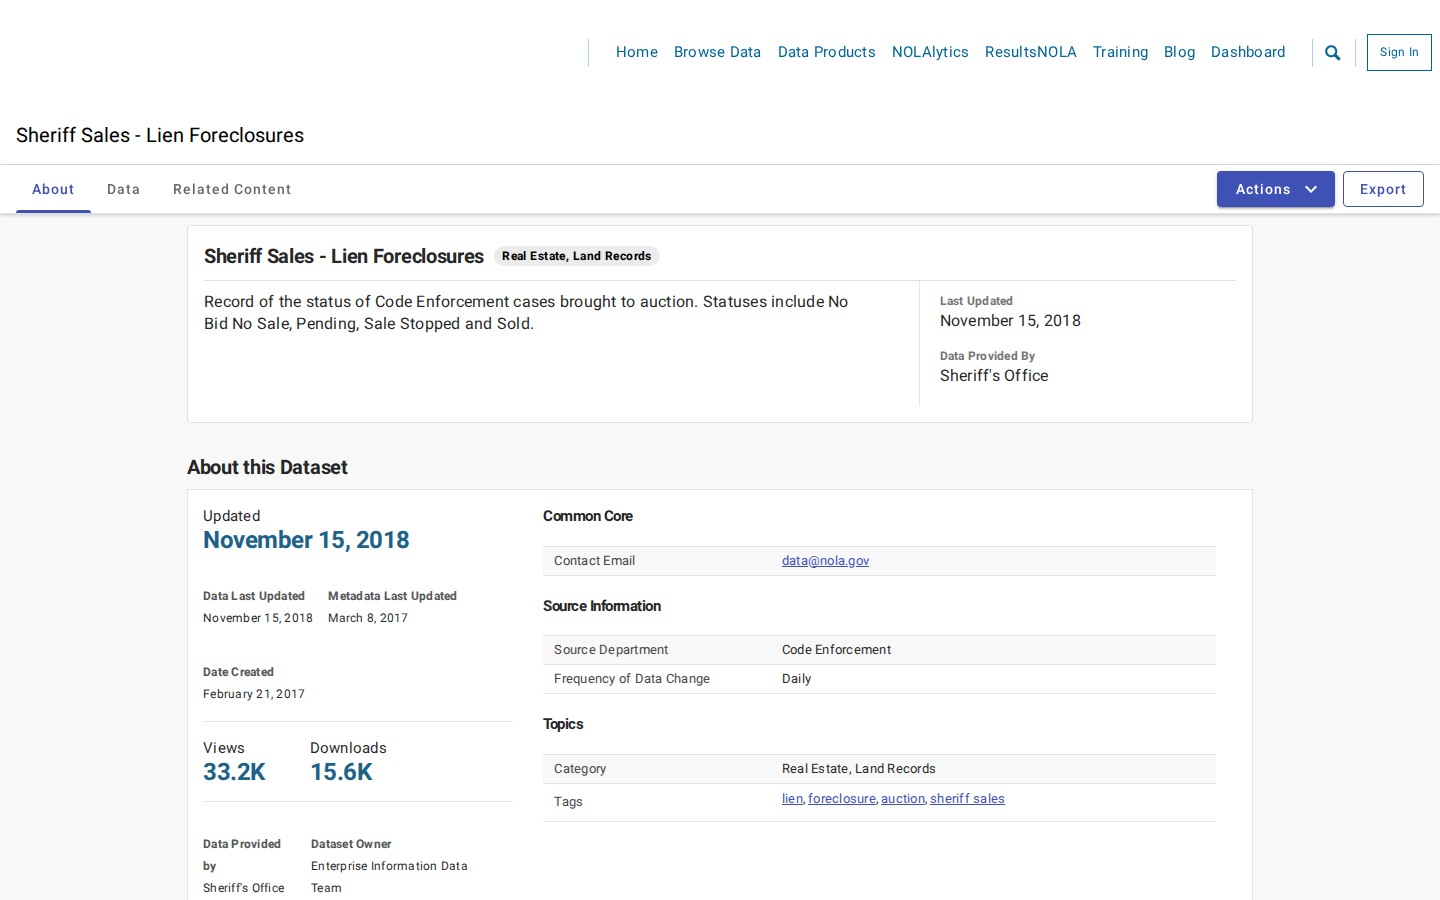Image resolution: width=1440 pixels, height=900 pixels.
Task: Click the Real Estate, Land Records badge
Action: tap(576, 256)
